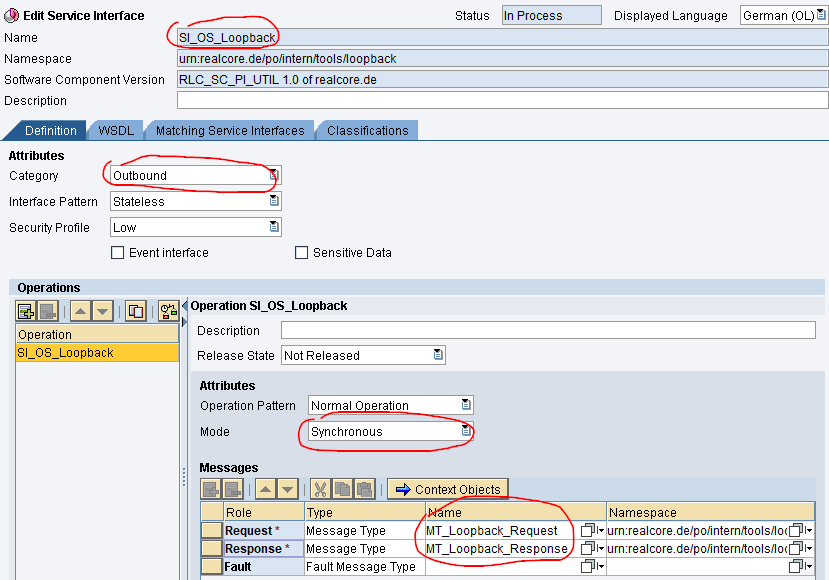Switch to the WSDL tab
The height and width of the screenshot is (580, 829).
116,131
